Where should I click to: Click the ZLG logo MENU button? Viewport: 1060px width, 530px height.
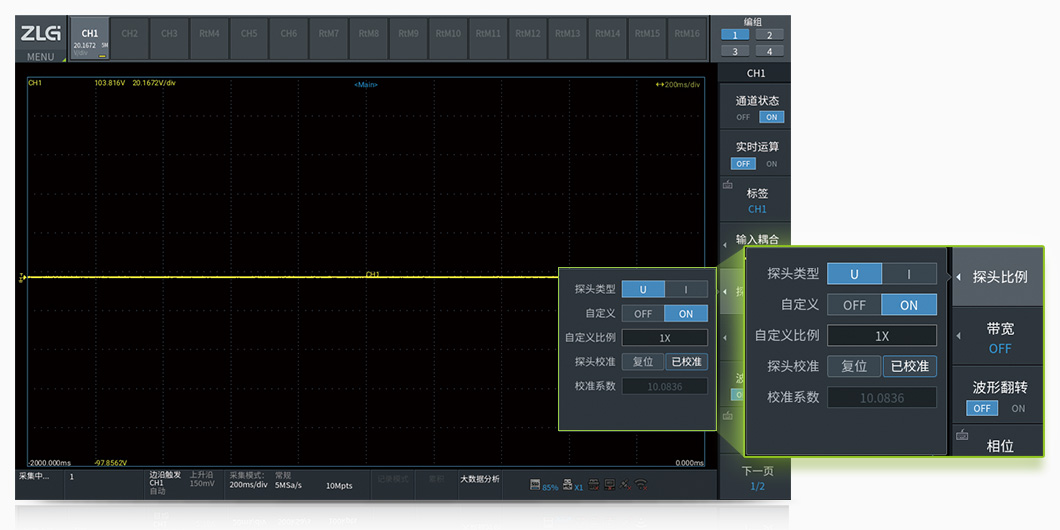pyautogui.click(x=40, y=40)
